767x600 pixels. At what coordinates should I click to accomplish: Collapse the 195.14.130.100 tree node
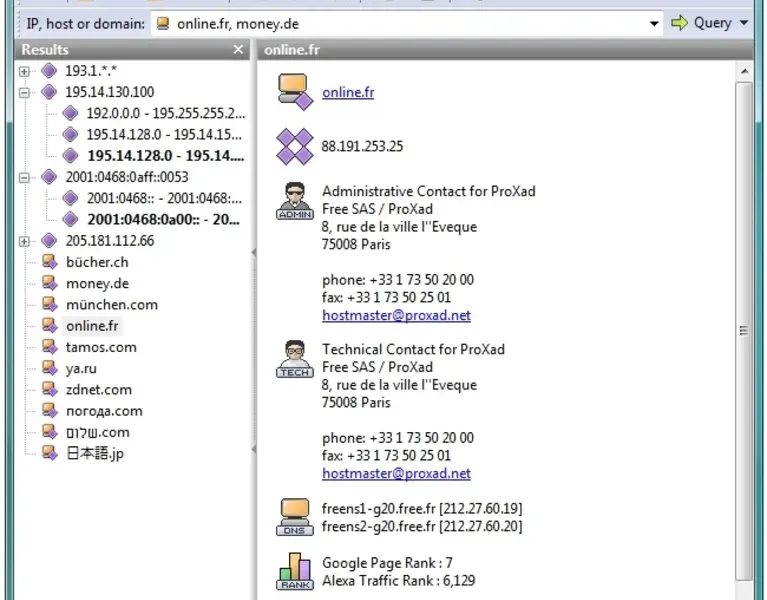[x=24, y=92]
